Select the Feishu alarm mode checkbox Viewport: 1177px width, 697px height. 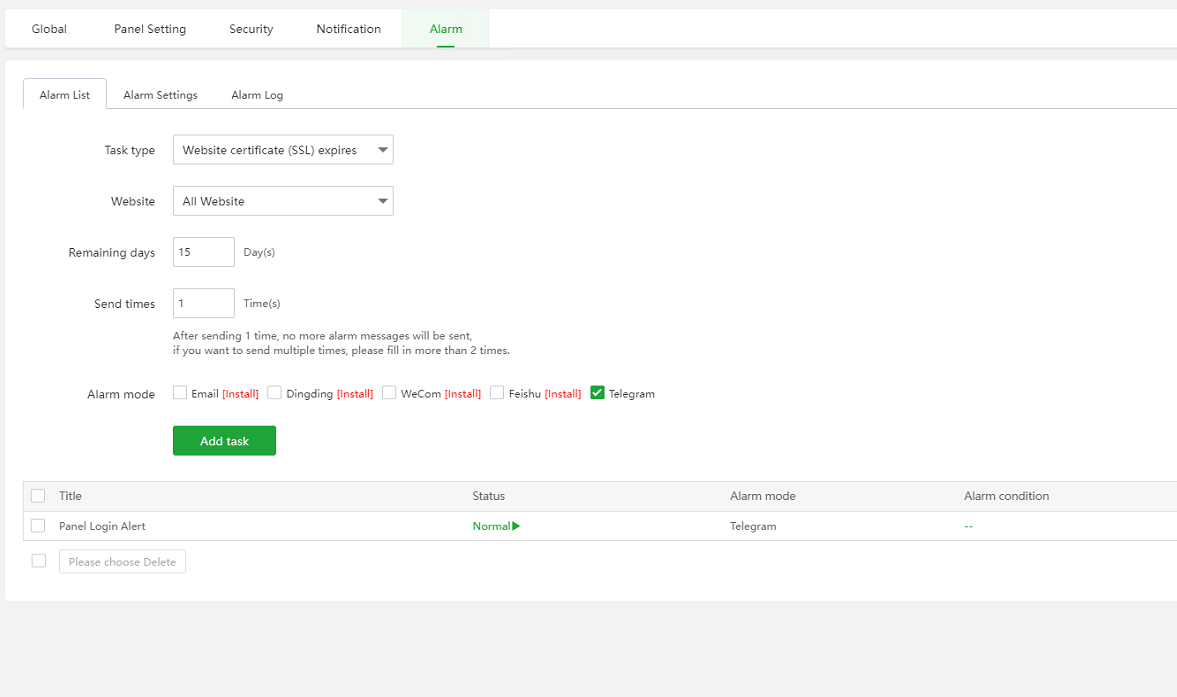click(496, 393)
